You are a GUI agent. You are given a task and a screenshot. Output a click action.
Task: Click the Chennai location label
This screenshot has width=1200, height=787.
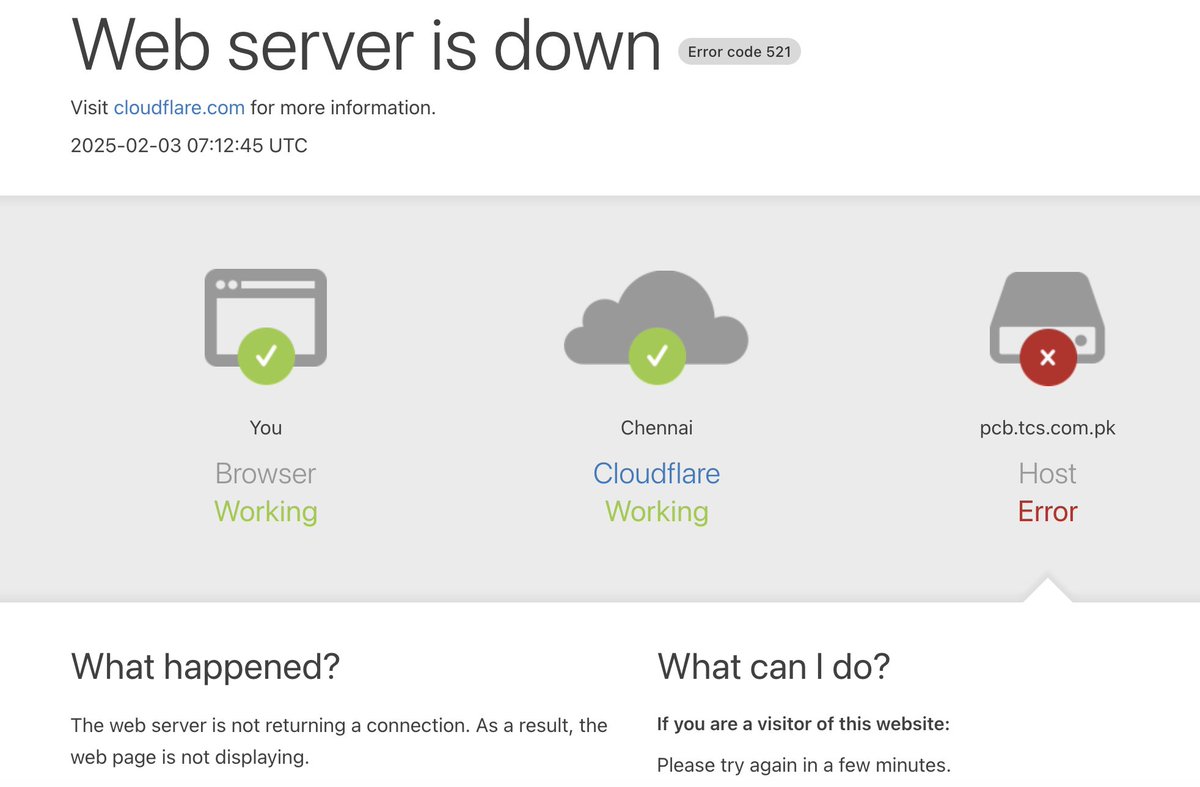[656, 428]
